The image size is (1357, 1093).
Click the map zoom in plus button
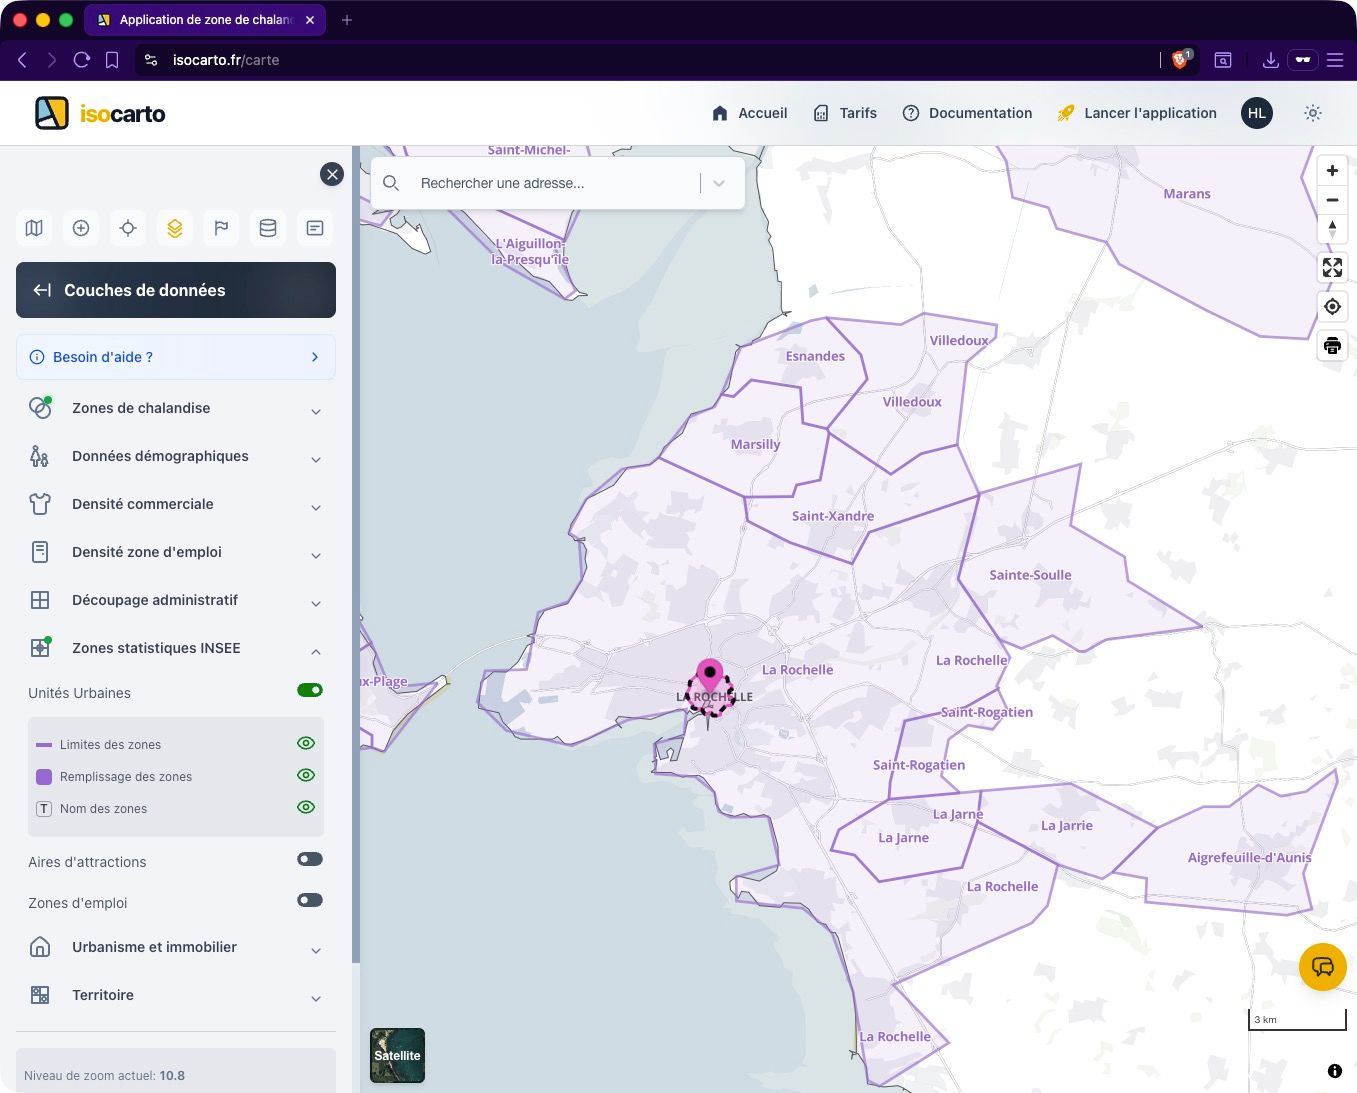(1332, 171)
